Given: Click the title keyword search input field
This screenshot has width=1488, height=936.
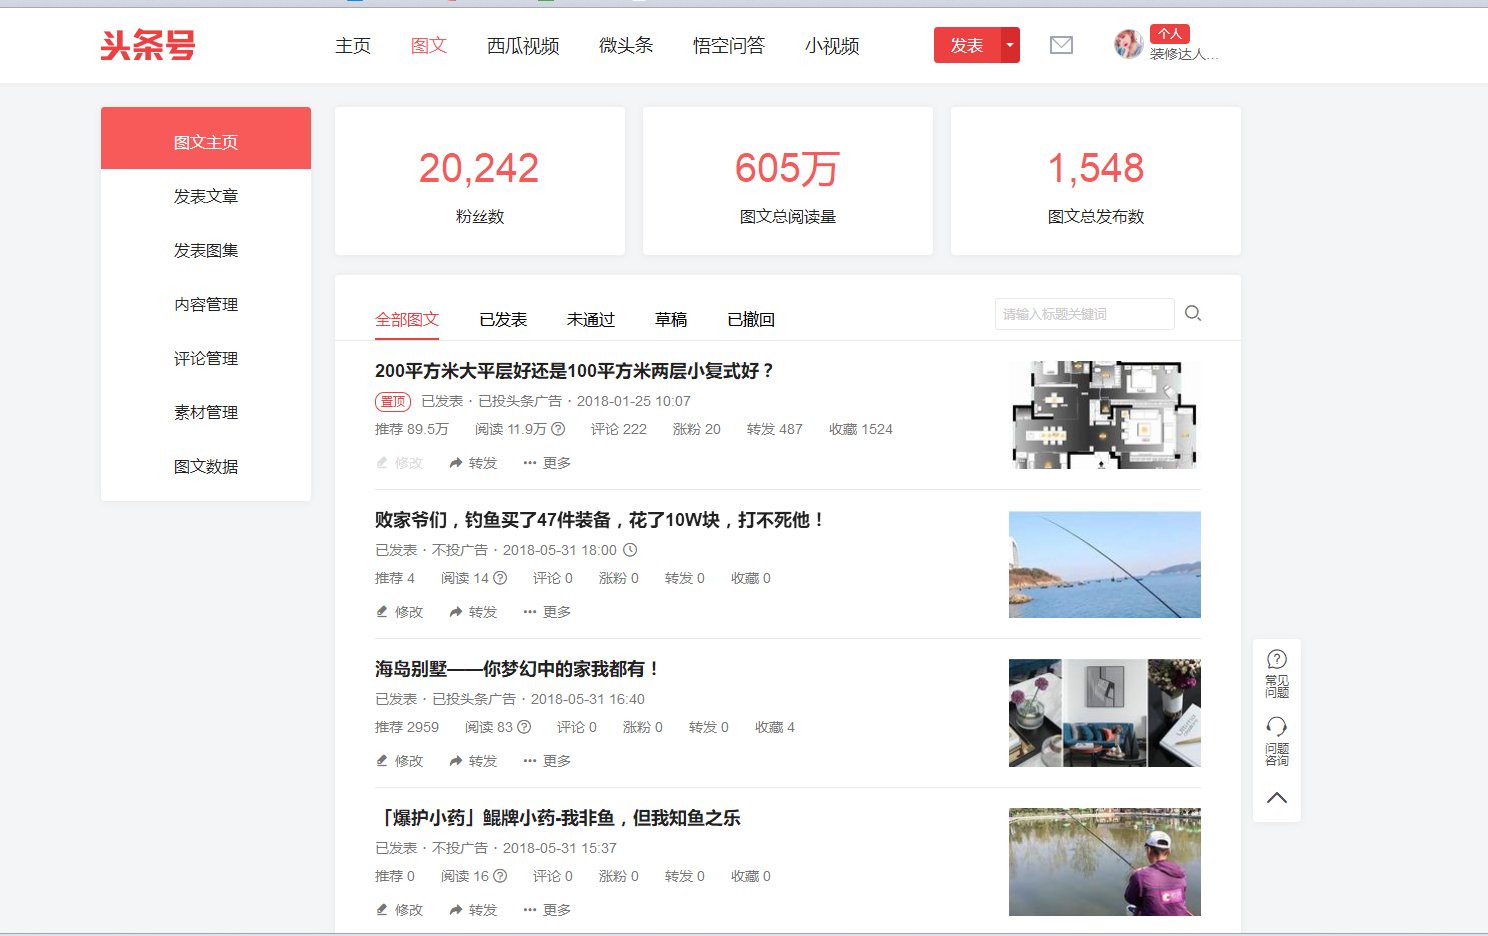Looking at the screenshot, I should coord(1083,313).
